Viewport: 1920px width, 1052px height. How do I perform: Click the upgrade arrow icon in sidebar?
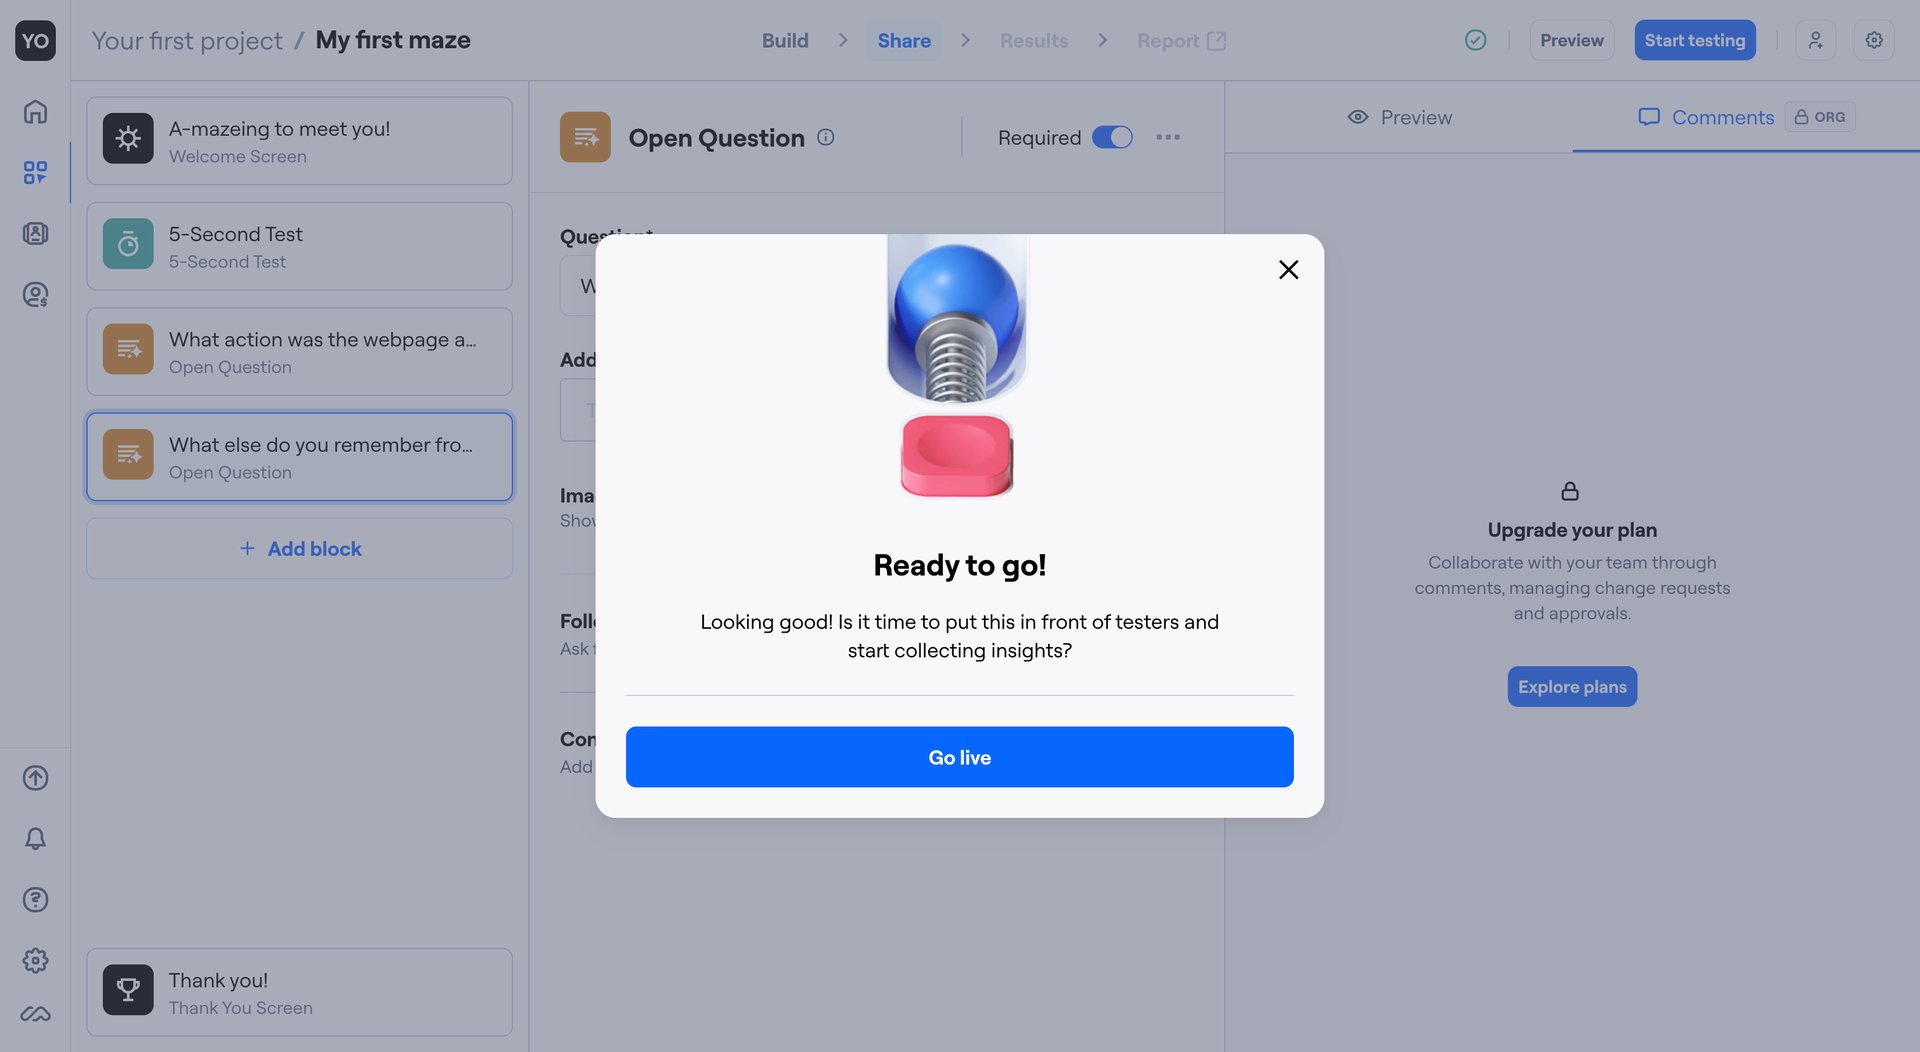(x=35, y=778)
